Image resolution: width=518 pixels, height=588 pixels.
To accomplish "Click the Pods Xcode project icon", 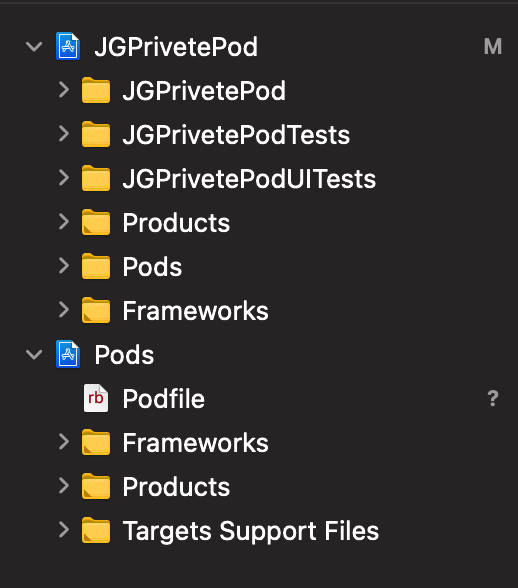I will [68, 354].
